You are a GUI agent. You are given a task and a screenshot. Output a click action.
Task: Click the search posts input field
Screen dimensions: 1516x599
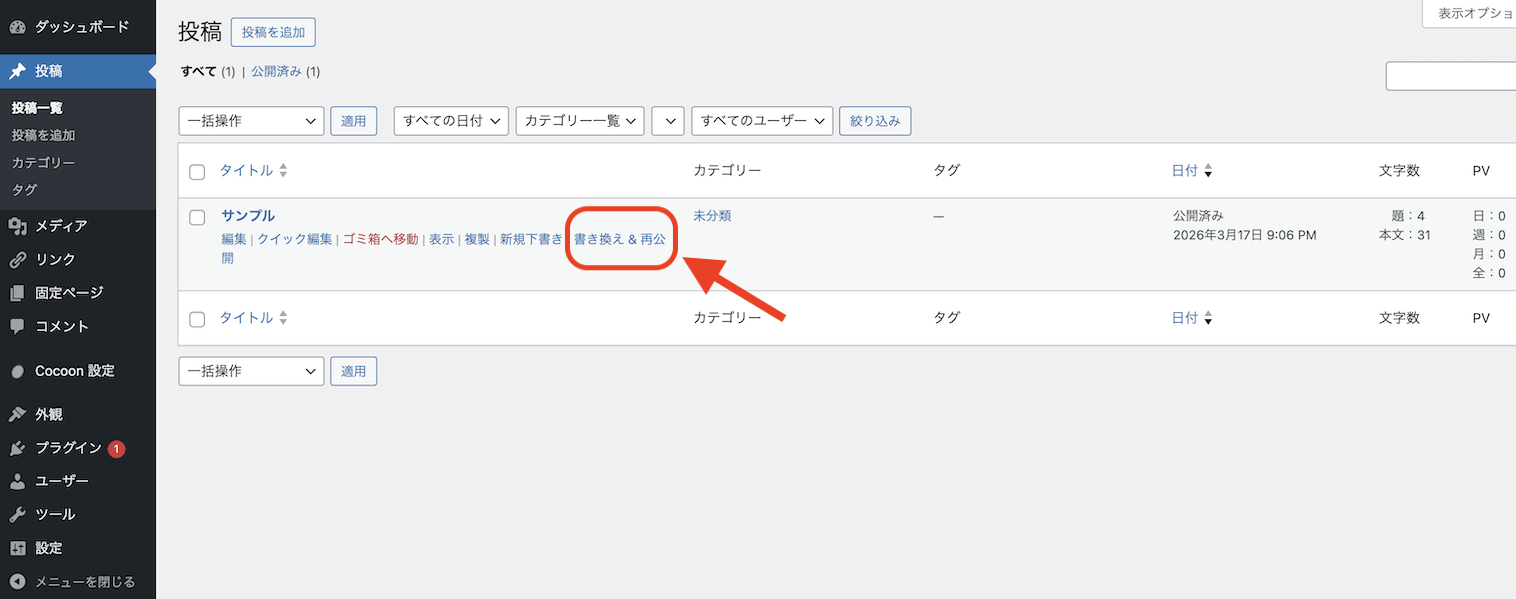pyautogui.click(x=1450, y=76)
